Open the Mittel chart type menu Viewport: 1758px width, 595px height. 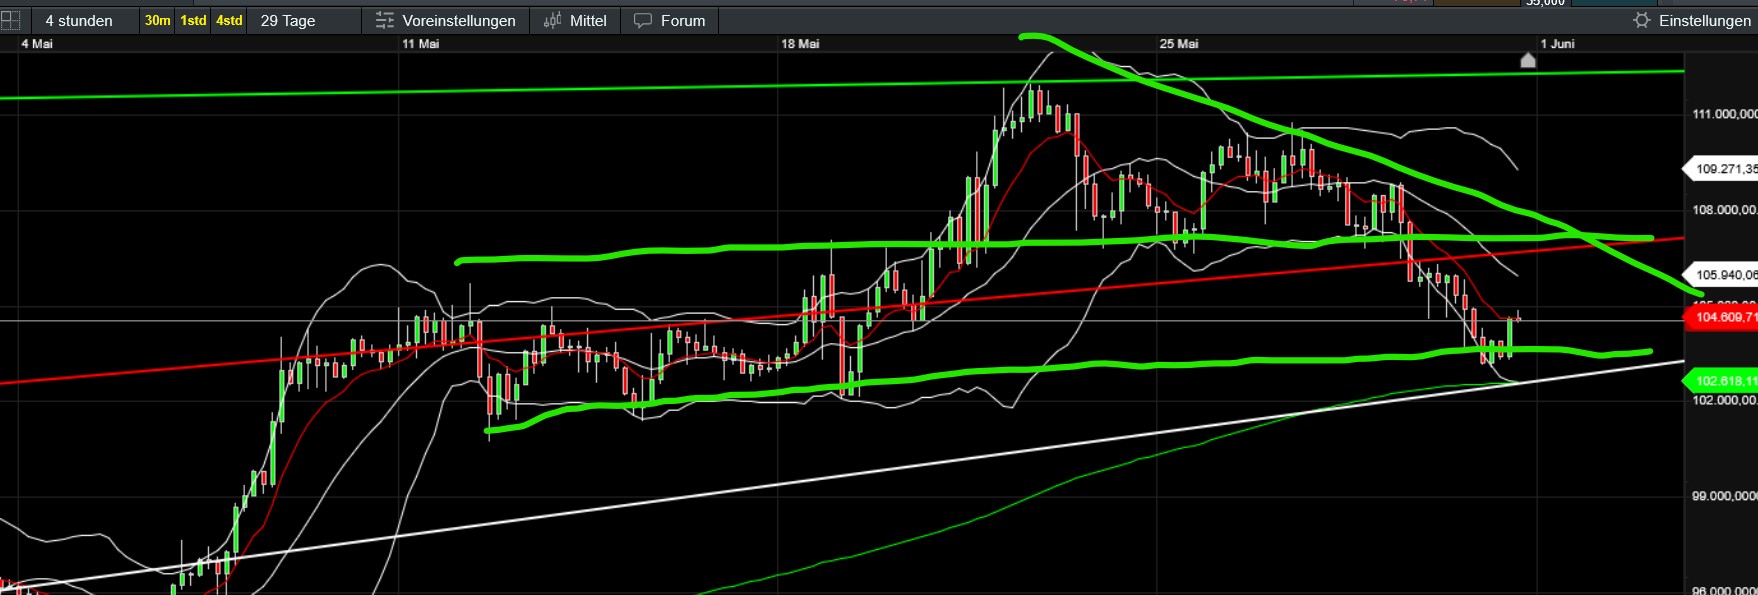[575, 20]
